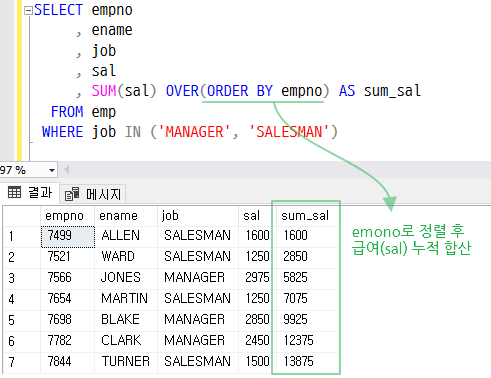Select the empno column header
The image size is (491, 378).
(x=67, y=216)
